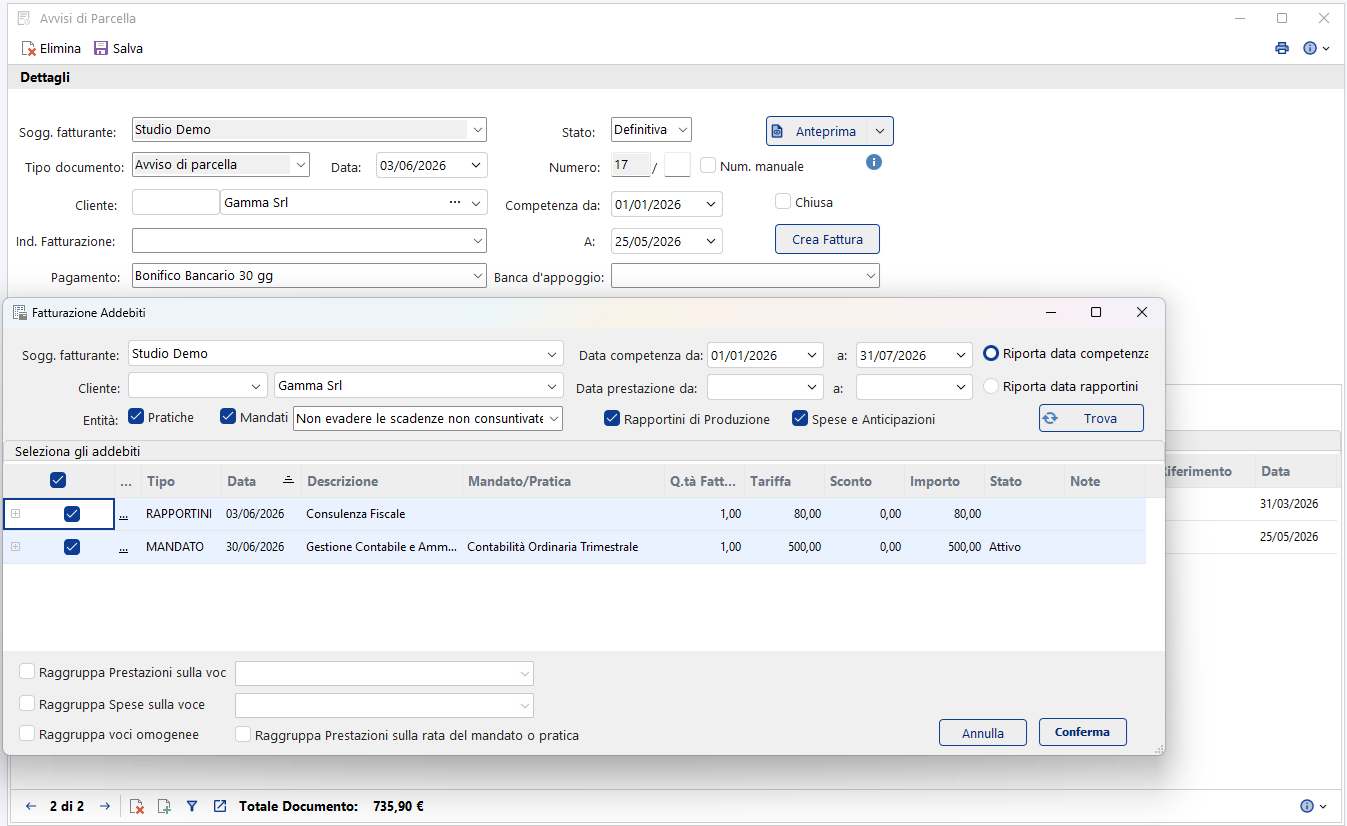Deselect the RAPPORTINI row checkbox
The image size is (1347, 826).
72,514
